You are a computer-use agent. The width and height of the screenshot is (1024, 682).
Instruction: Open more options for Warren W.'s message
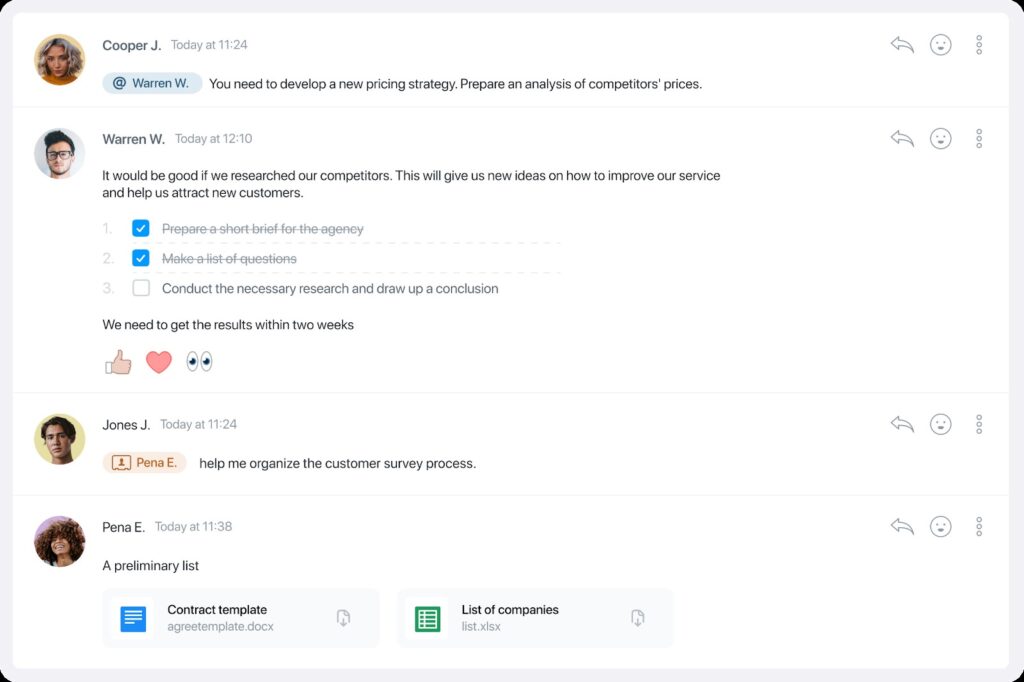(979, 139)
